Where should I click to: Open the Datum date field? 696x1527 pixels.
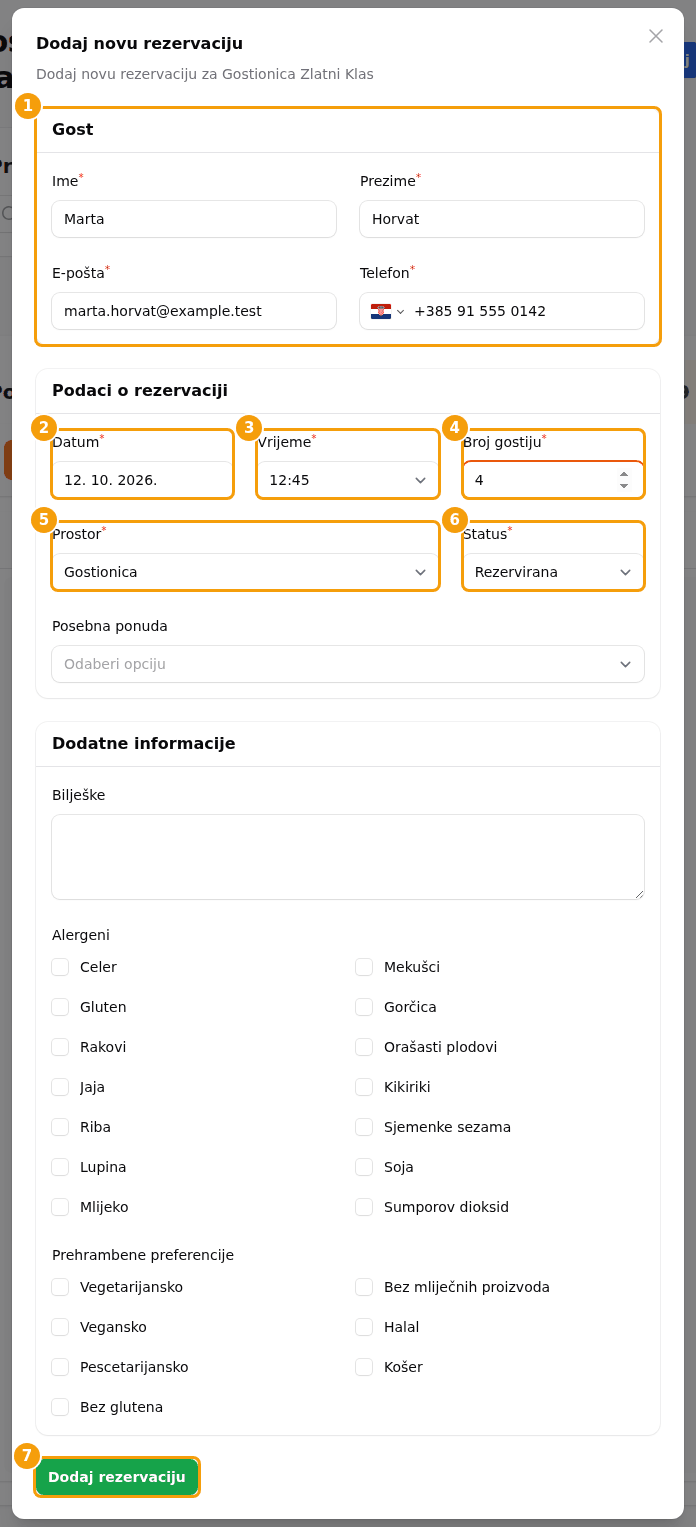[142, 480]
